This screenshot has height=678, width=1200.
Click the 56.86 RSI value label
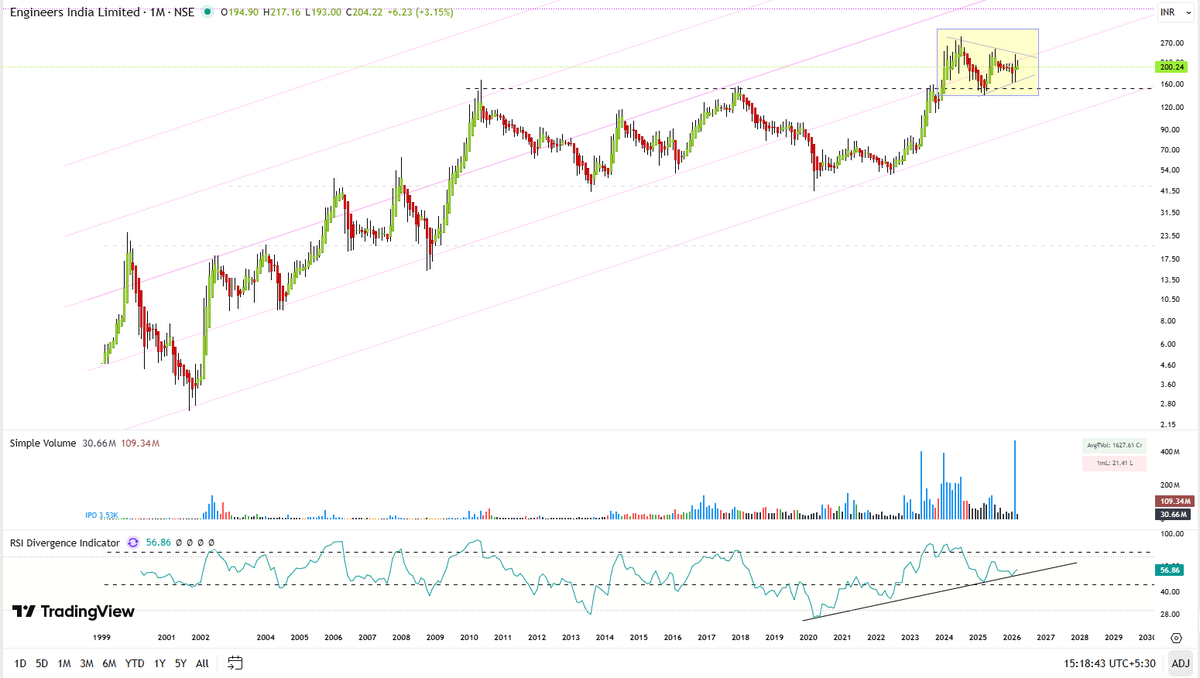tap(1169, 569)
